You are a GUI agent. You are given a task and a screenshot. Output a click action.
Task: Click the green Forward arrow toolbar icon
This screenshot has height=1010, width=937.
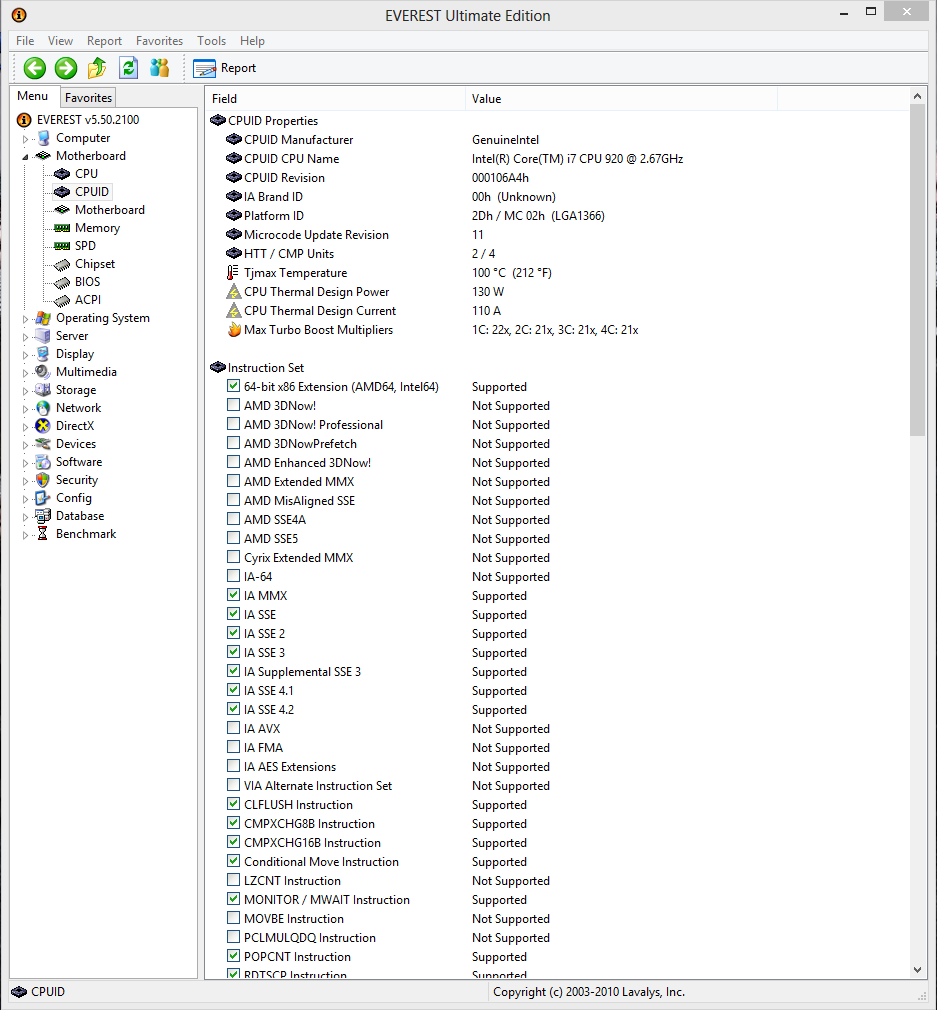coord(66,68)
